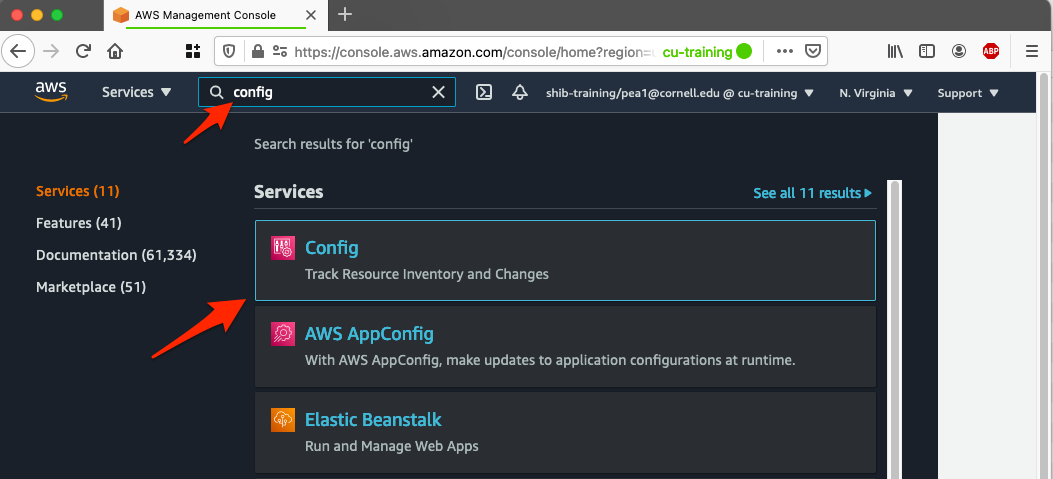Open the Firefox account icon
The height and width of the screenshot is (479, 1053).
pyautogui.click(x=959, y=51)
